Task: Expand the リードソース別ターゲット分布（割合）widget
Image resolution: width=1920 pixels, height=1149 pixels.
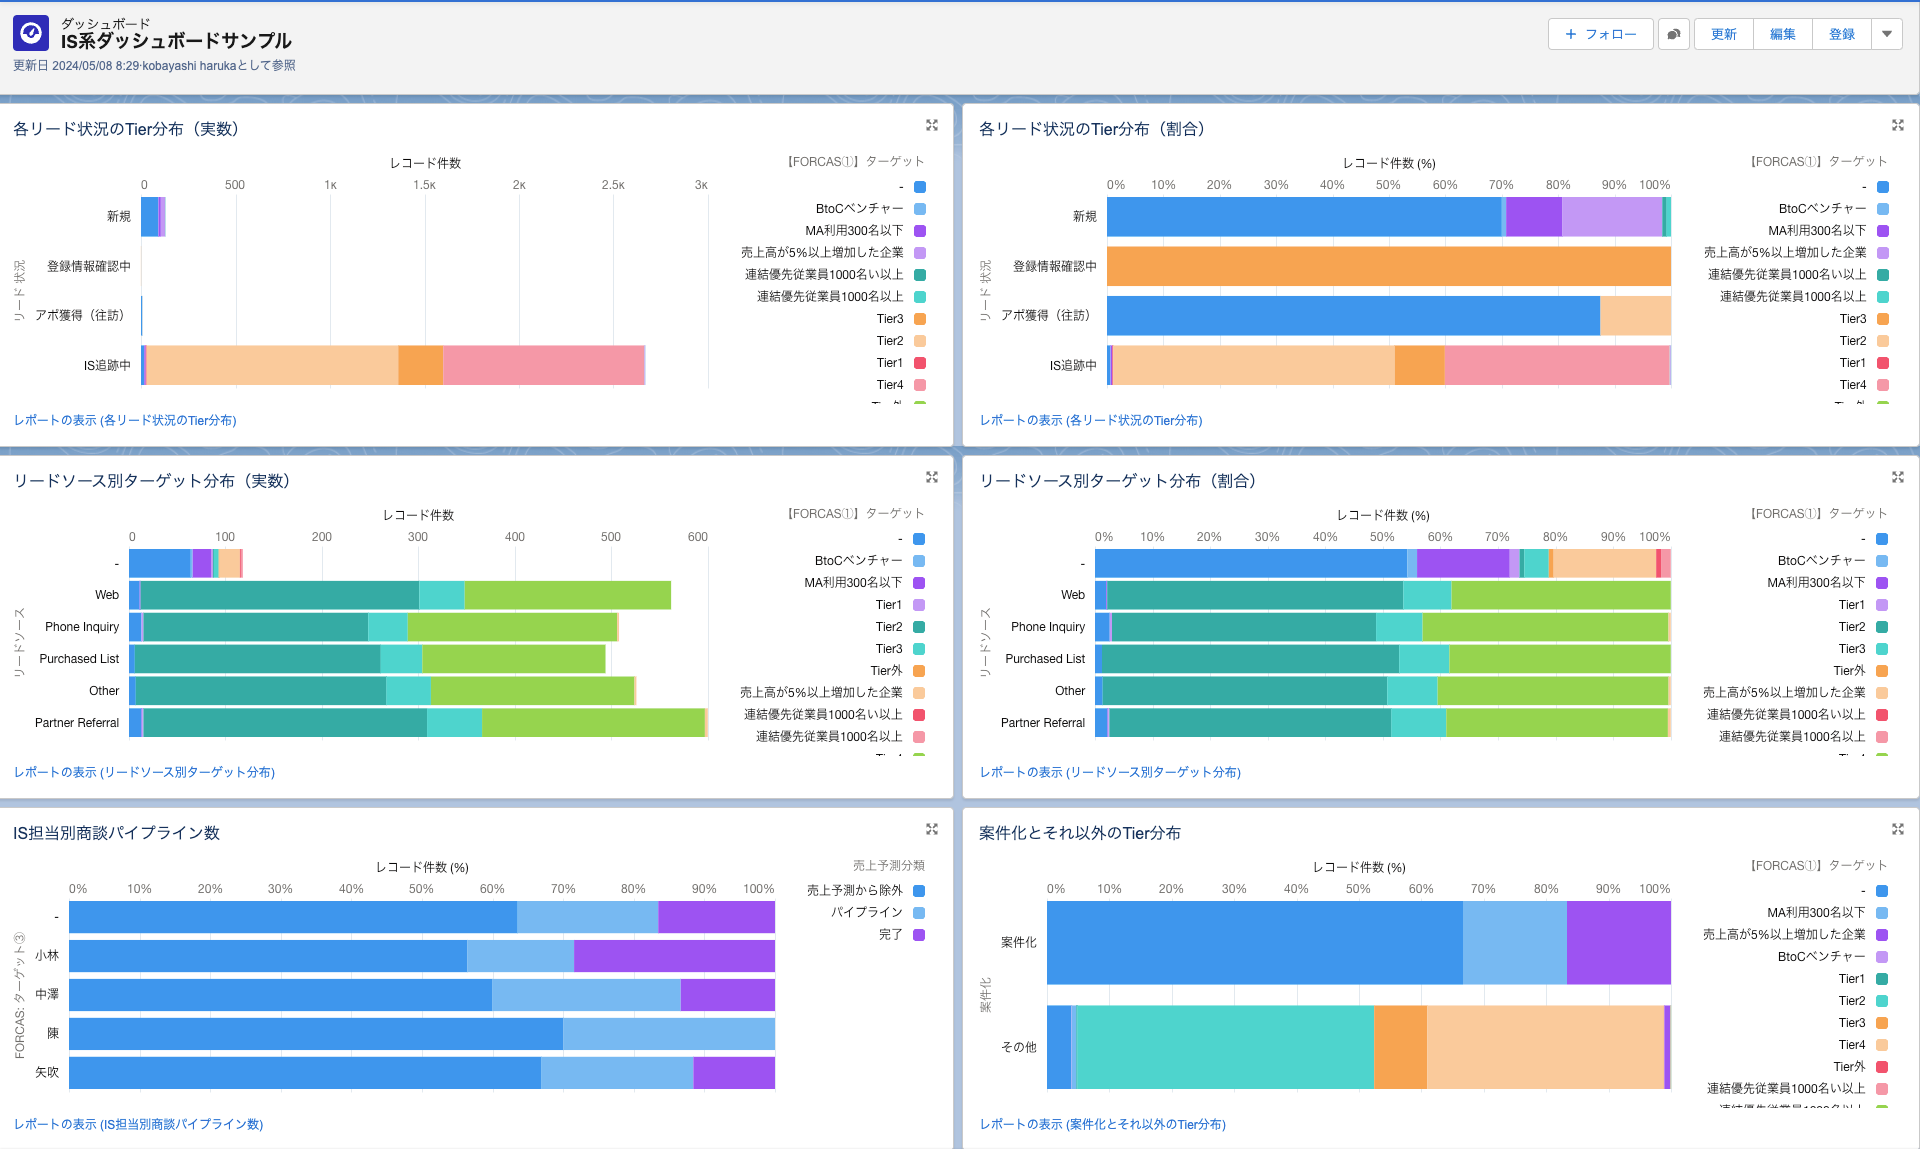Action: (x=1898, y=477)
